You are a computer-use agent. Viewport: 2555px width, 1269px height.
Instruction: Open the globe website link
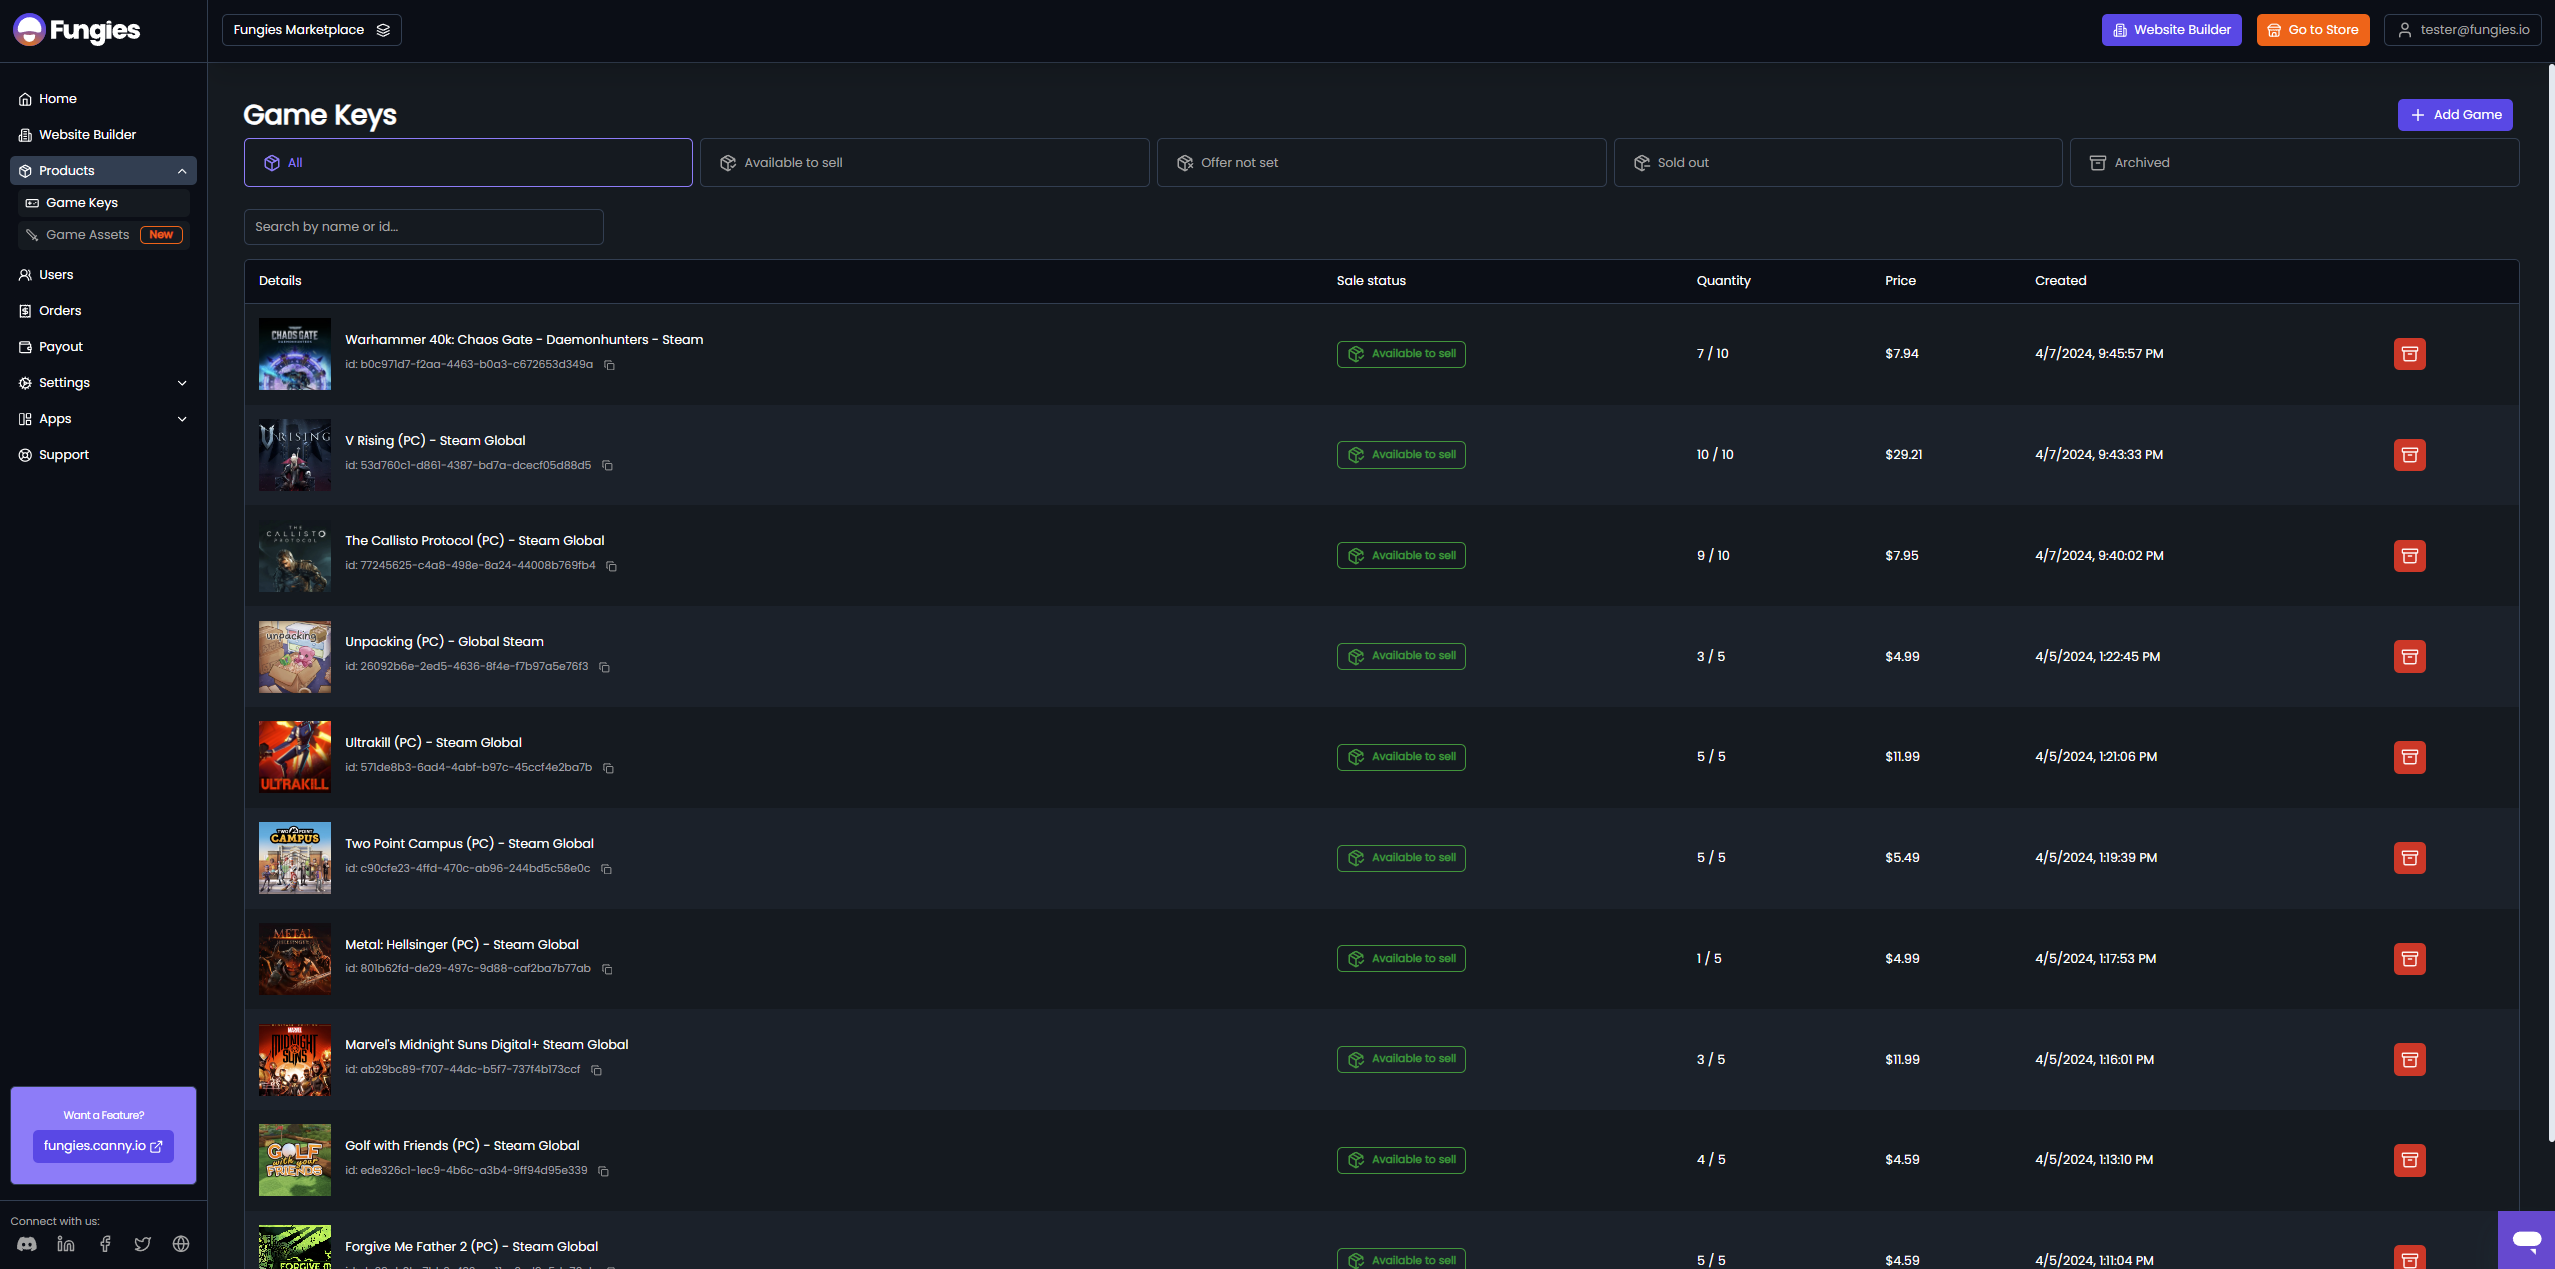[x=181, y=1244]
